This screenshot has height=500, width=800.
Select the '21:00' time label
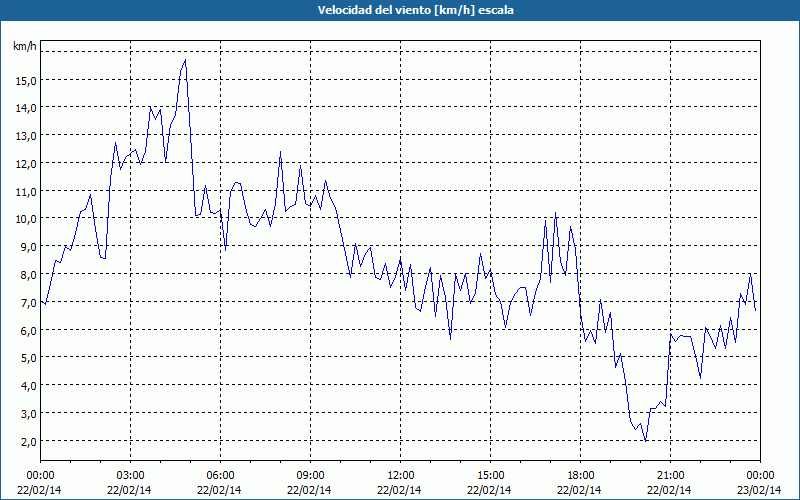(670, 476)
